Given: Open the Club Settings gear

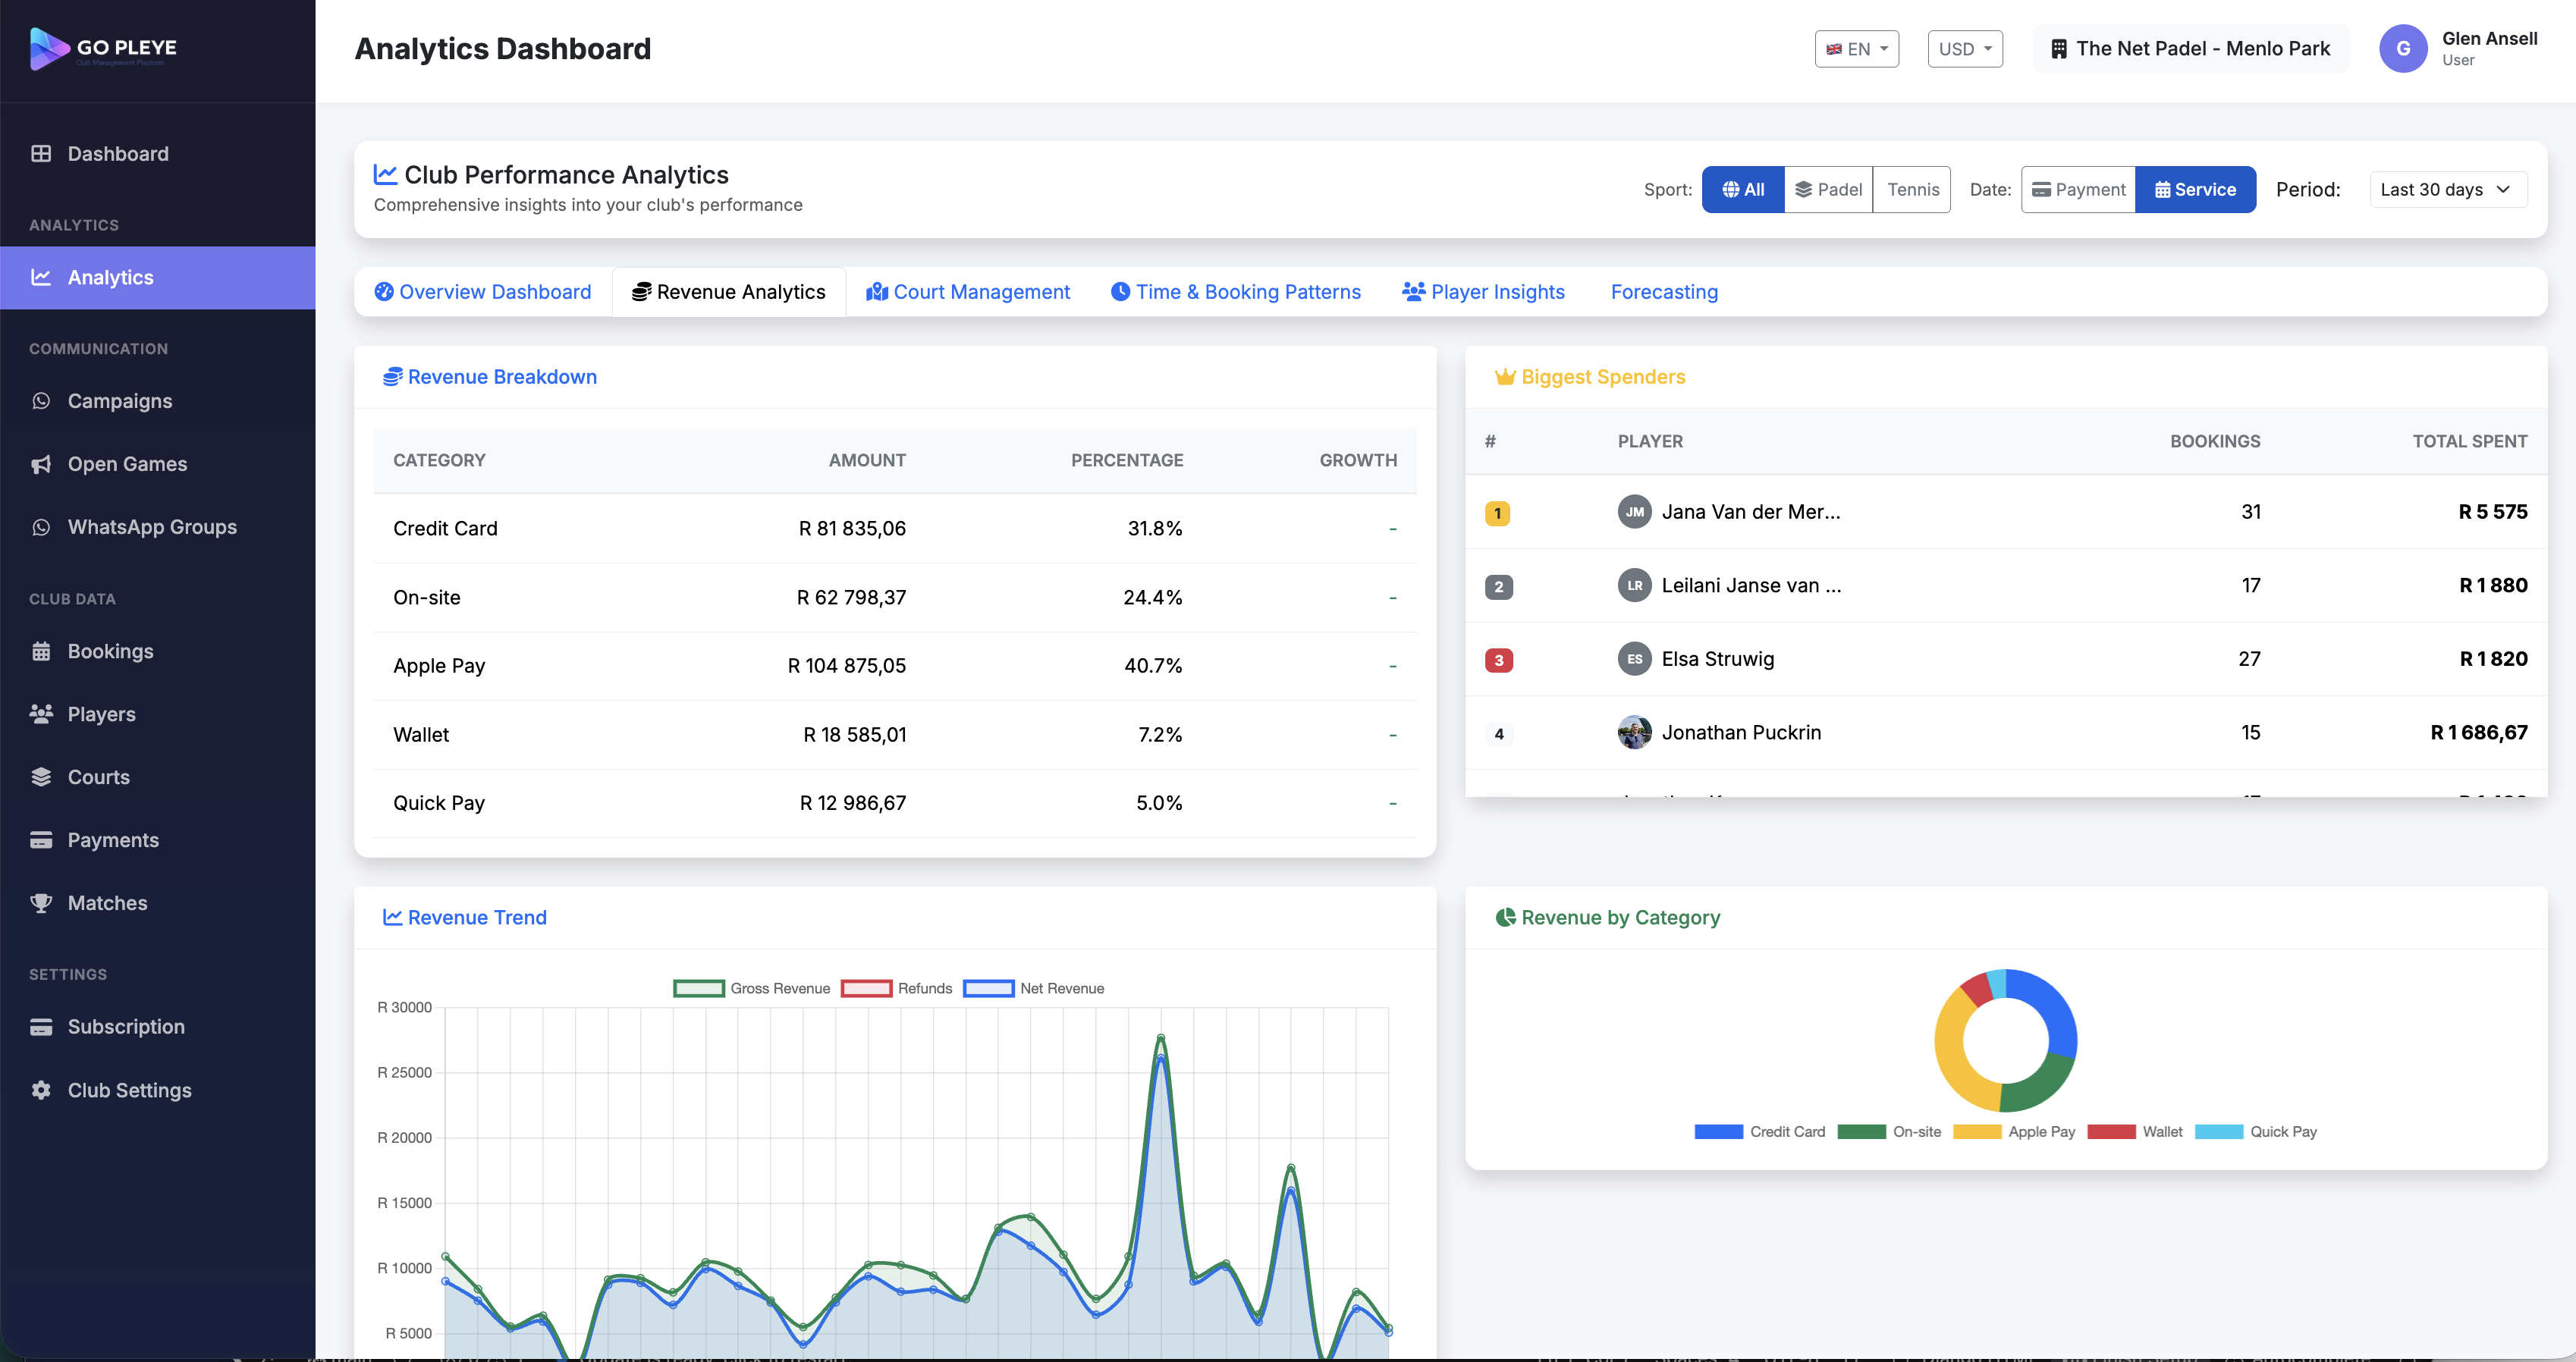Looking at the screenshot, I should tap(41, 1089).
